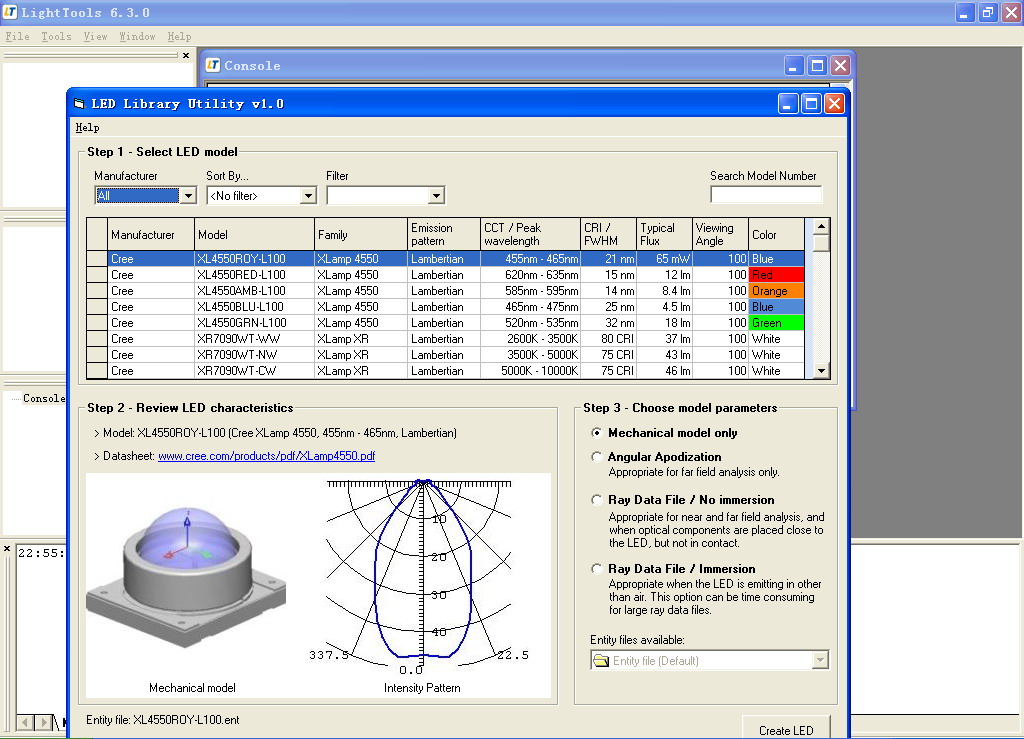Click Manufacturer column header
Image resolution: width=1024 pixels, height=739 pixels.
coord(151,234)
